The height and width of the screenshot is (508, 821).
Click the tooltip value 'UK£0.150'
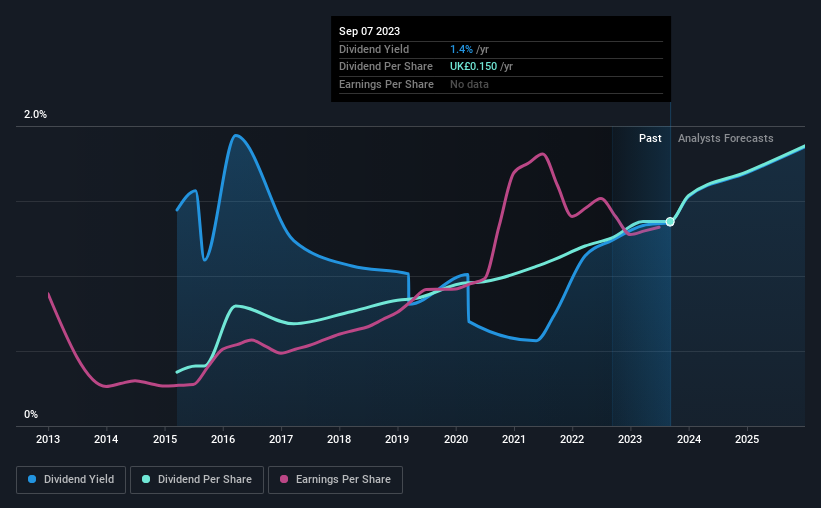(473, 67)
